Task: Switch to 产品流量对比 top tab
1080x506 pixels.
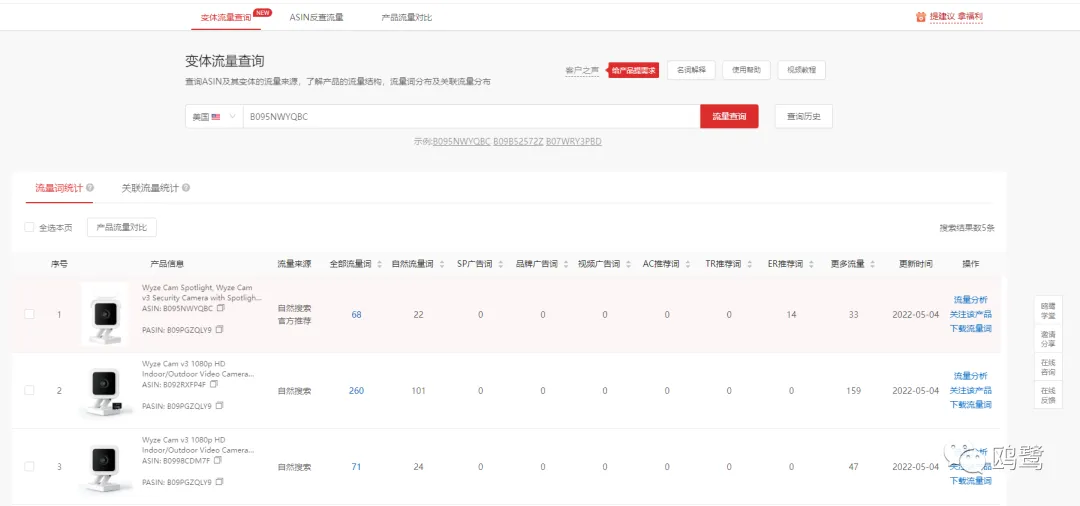Action: (406, 17)
